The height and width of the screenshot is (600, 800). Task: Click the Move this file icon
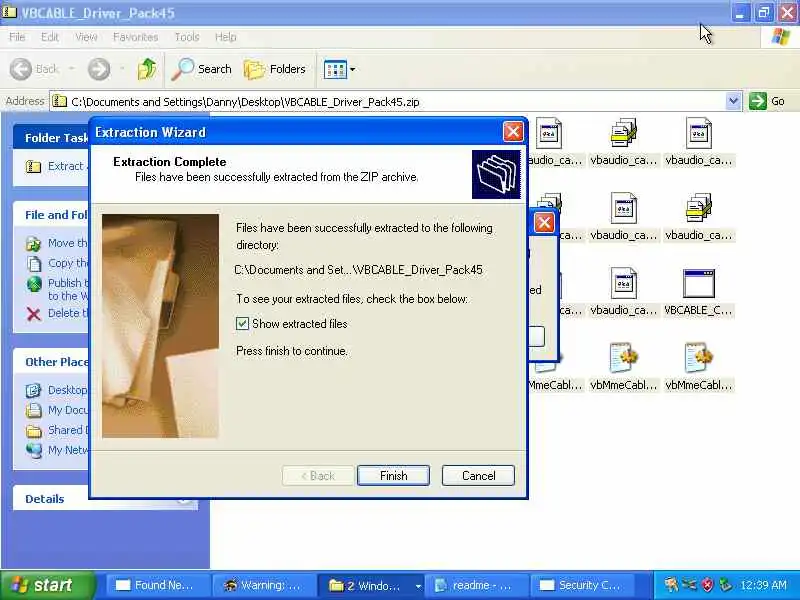point(34,243)
